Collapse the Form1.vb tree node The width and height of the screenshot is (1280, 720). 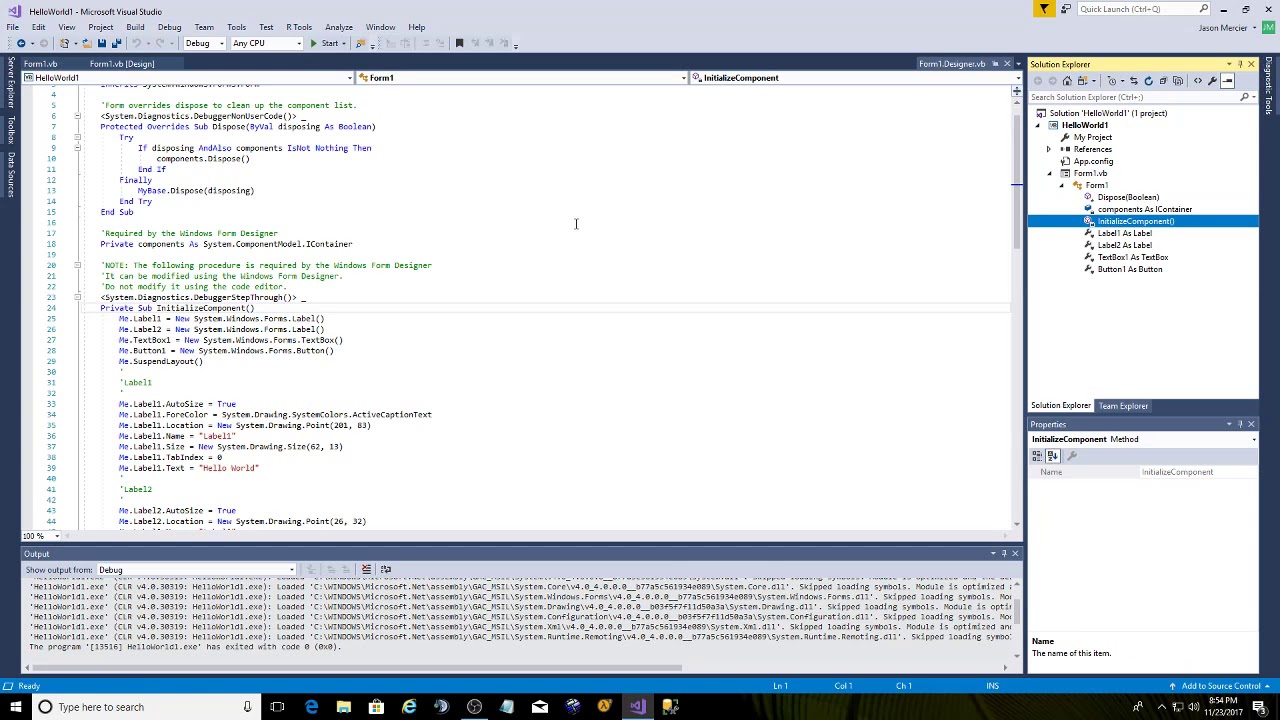[x=1049, y=173]
